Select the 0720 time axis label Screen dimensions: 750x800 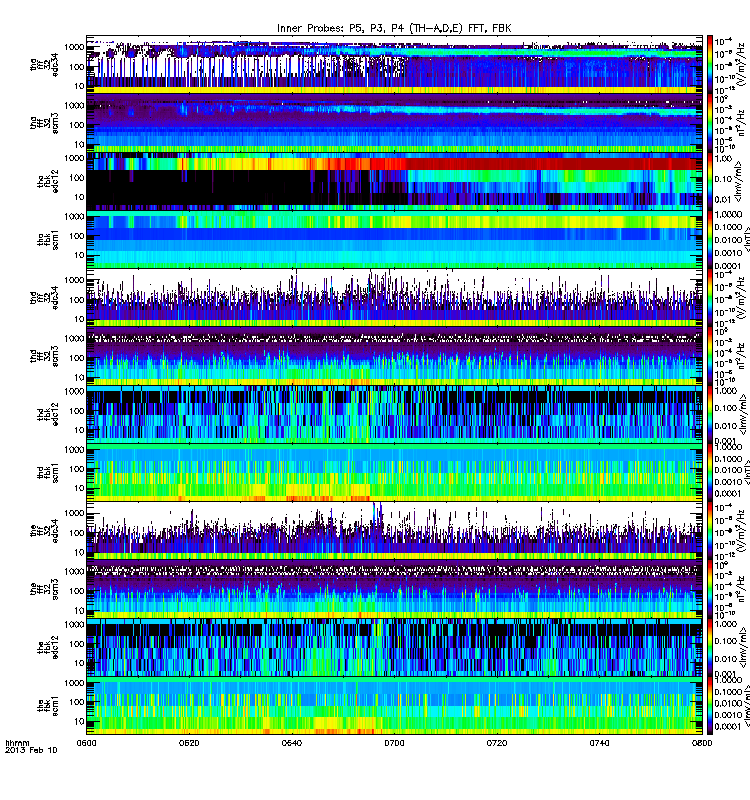click(497, 743)
